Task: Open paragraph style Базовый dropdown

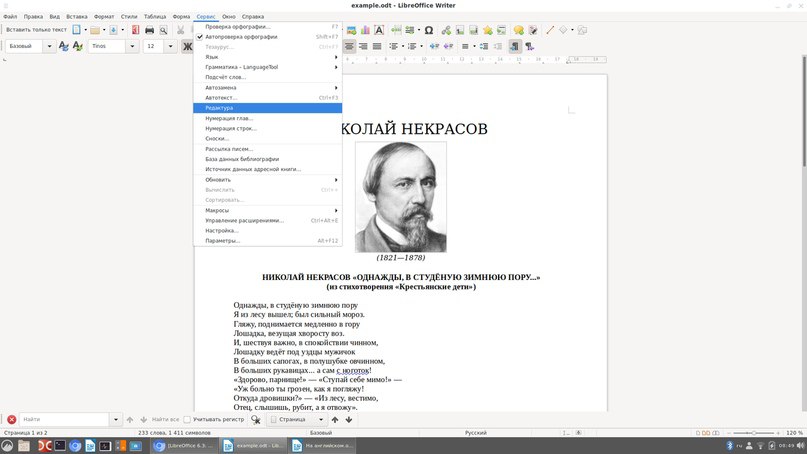Action: tap(49, 46)
